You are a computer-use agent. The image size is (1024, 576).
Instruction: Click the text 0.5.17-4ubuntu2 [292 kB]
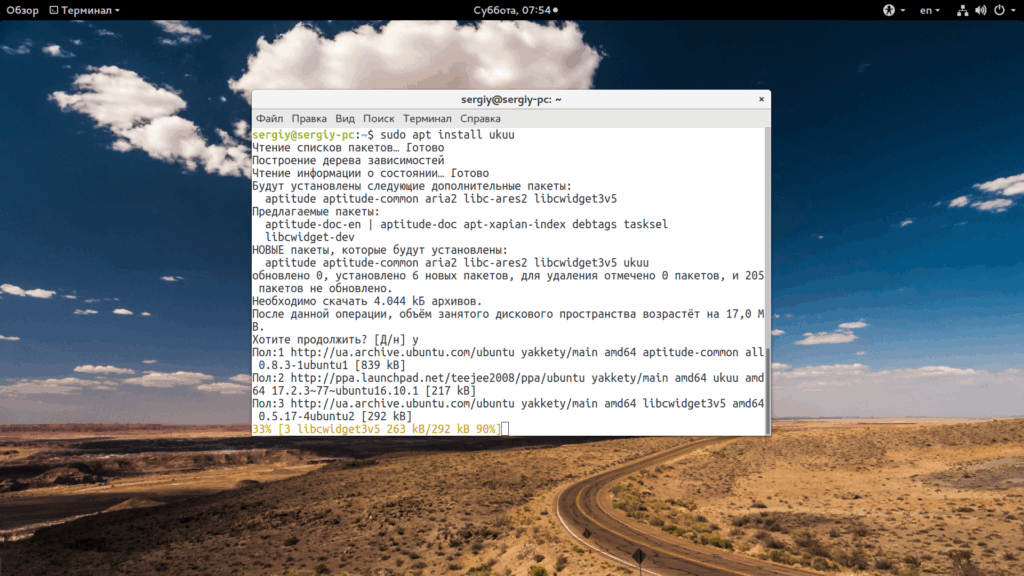click(335, 416)
